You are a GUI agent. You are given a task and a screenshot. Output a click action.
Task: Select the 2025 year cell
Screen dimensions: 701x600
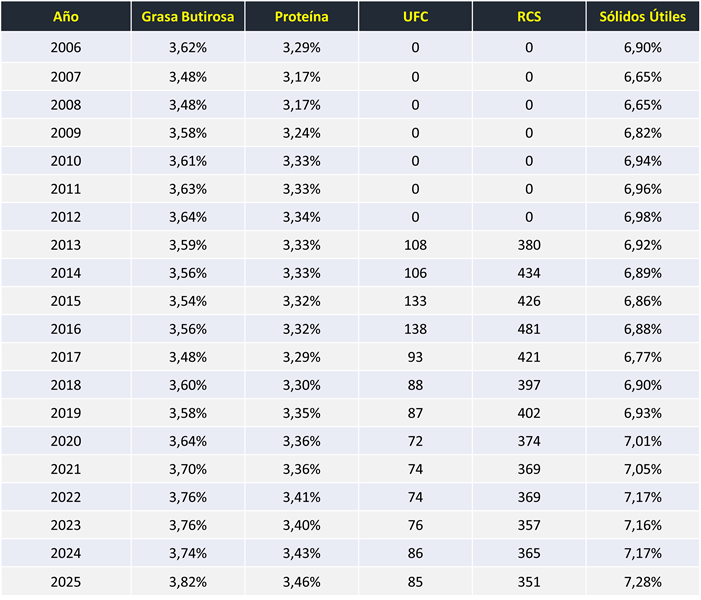pyautogui.click(x=65, y=581)
